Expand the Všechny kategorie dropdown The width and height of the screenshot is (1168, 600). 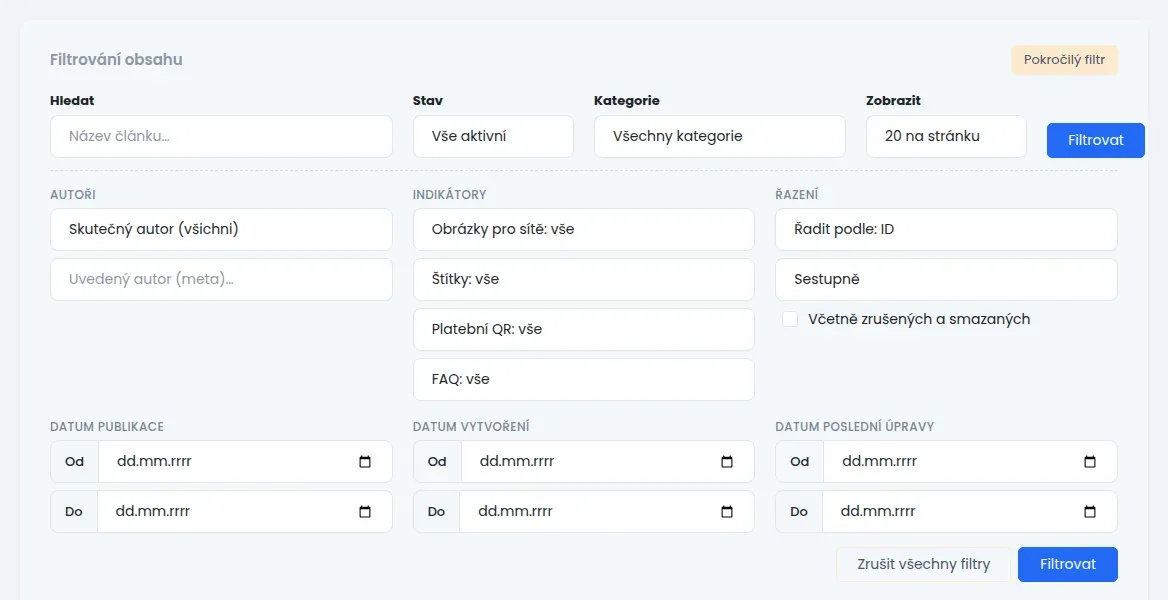(720, 136)
